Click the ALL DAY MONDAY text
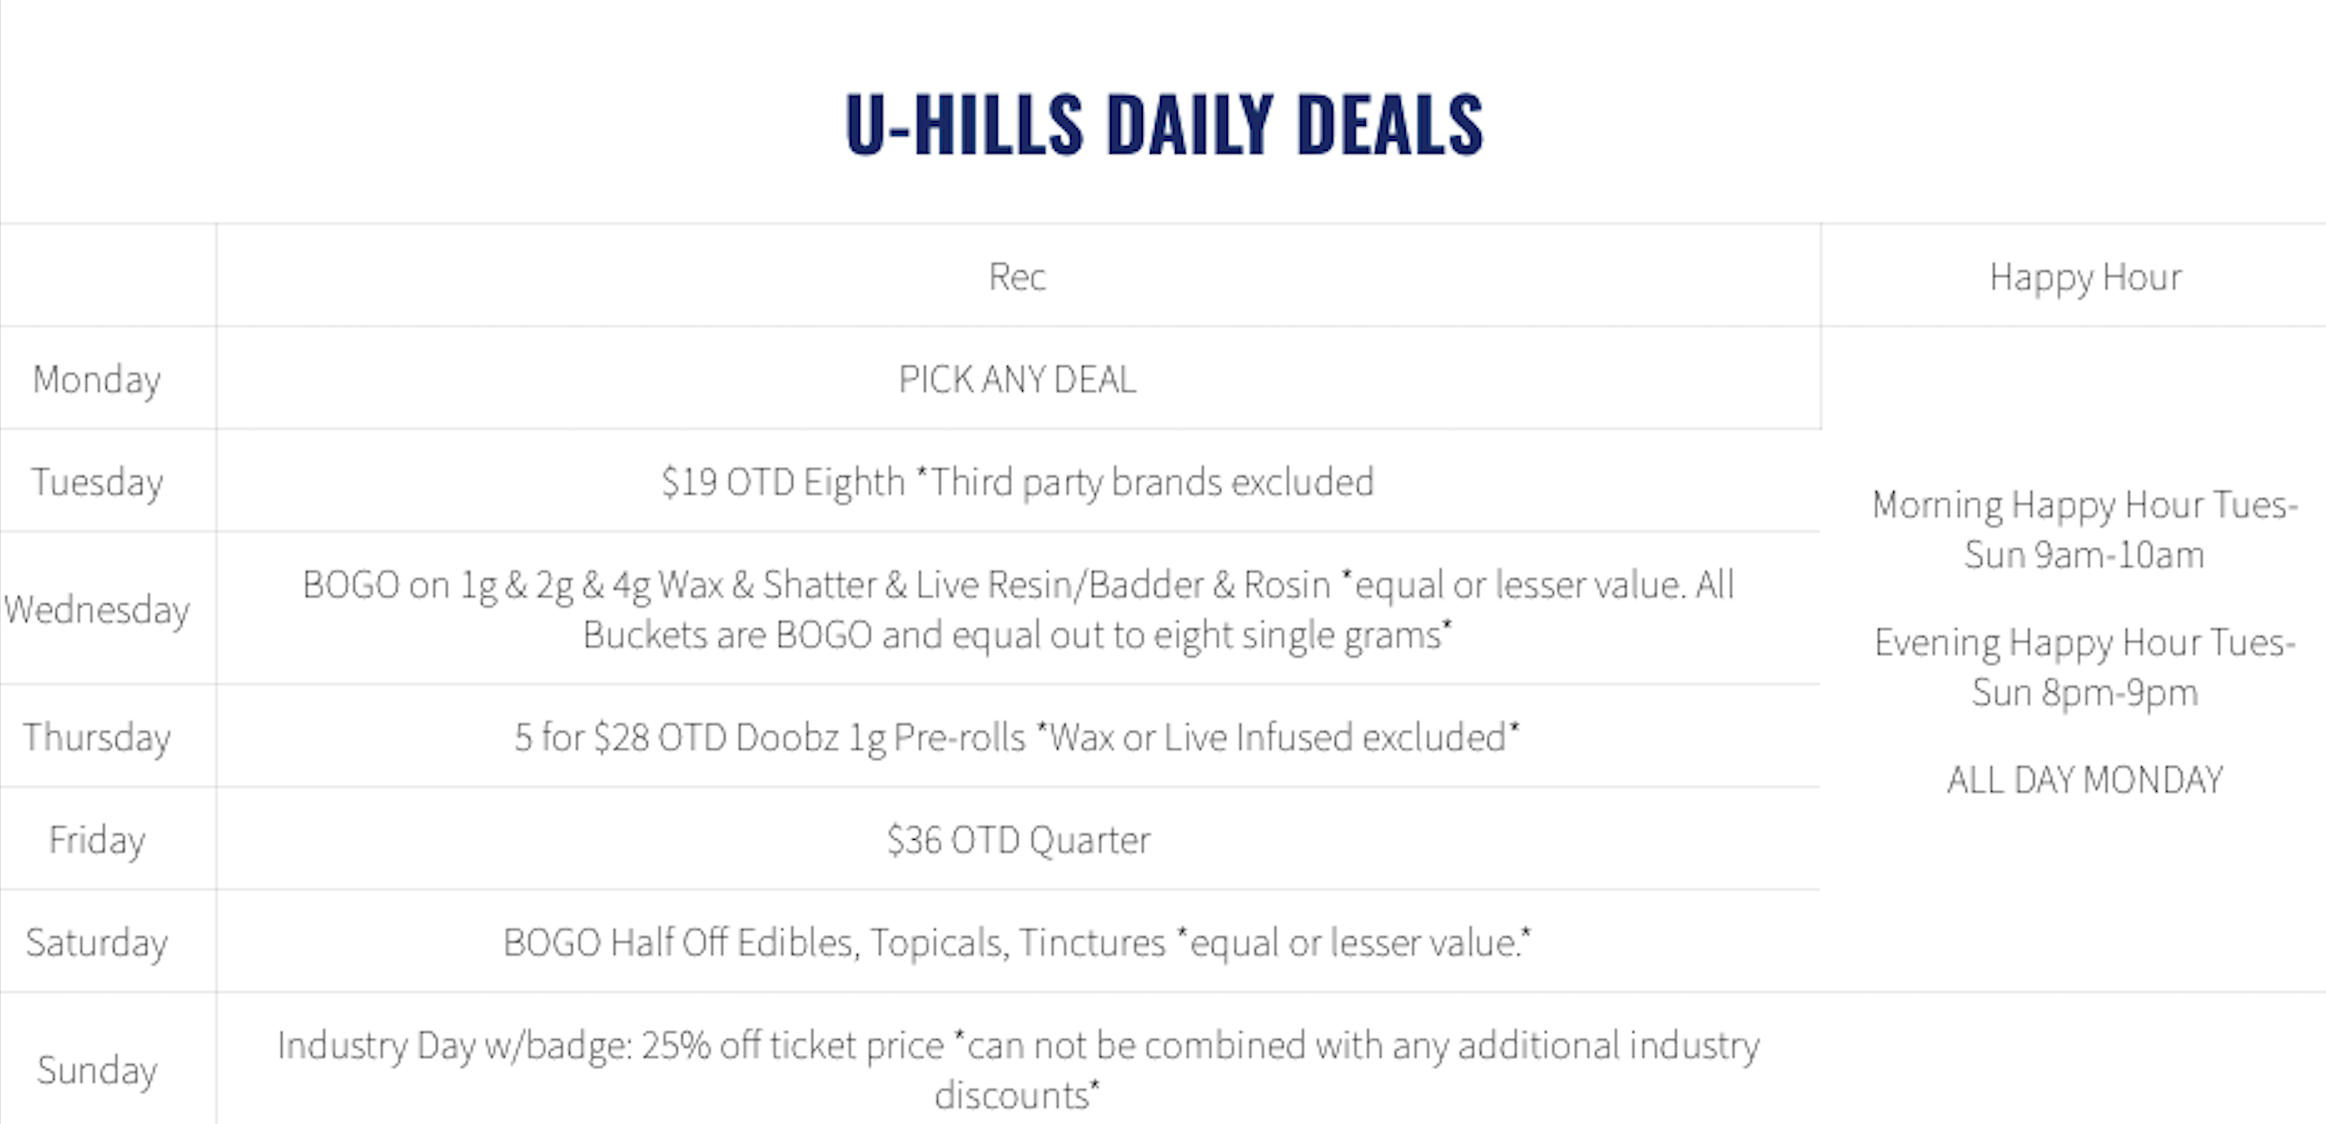This screenshot has height=1124, width=2326. click(2084, 780)
